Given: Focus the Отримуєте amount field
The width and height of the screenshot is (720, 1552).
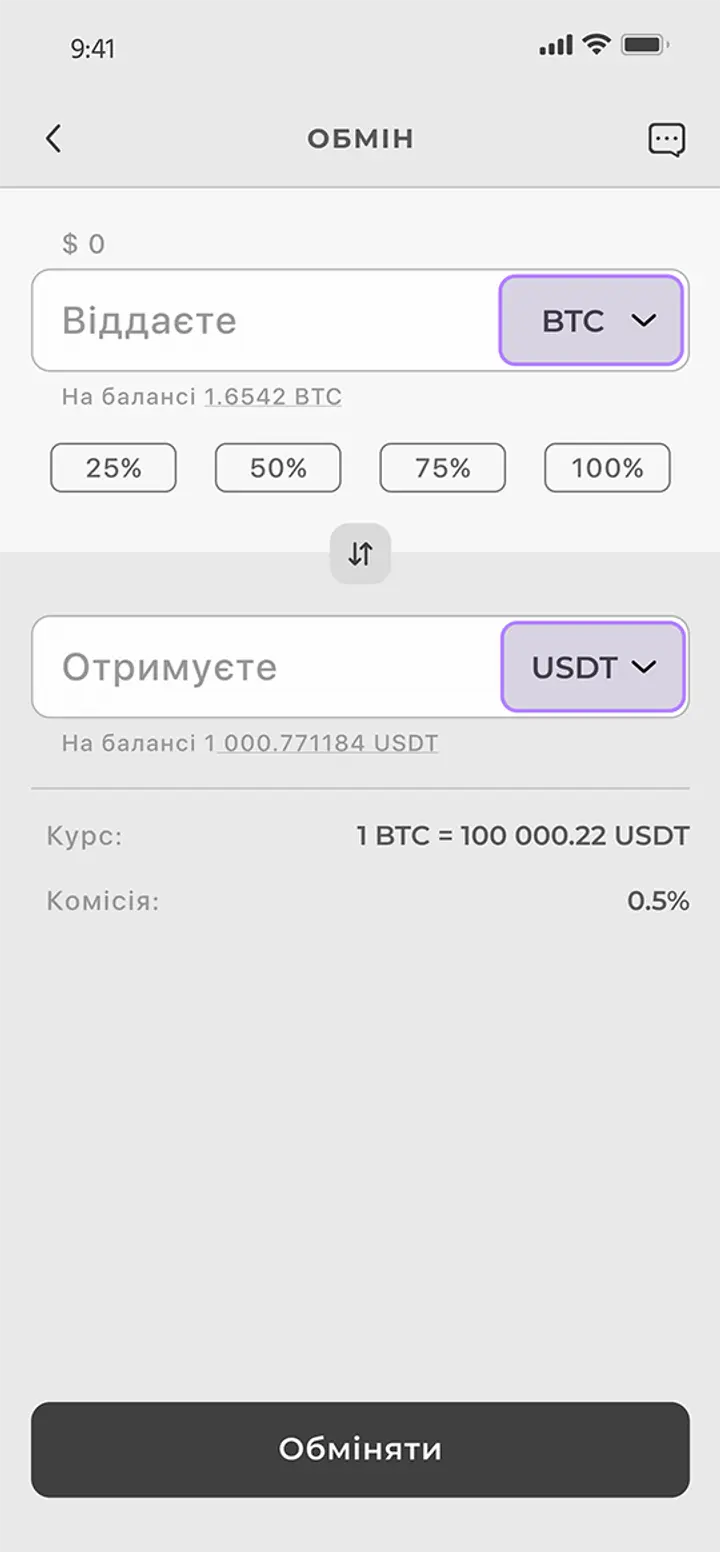Looking at the screenshot, I should point(266,667).
